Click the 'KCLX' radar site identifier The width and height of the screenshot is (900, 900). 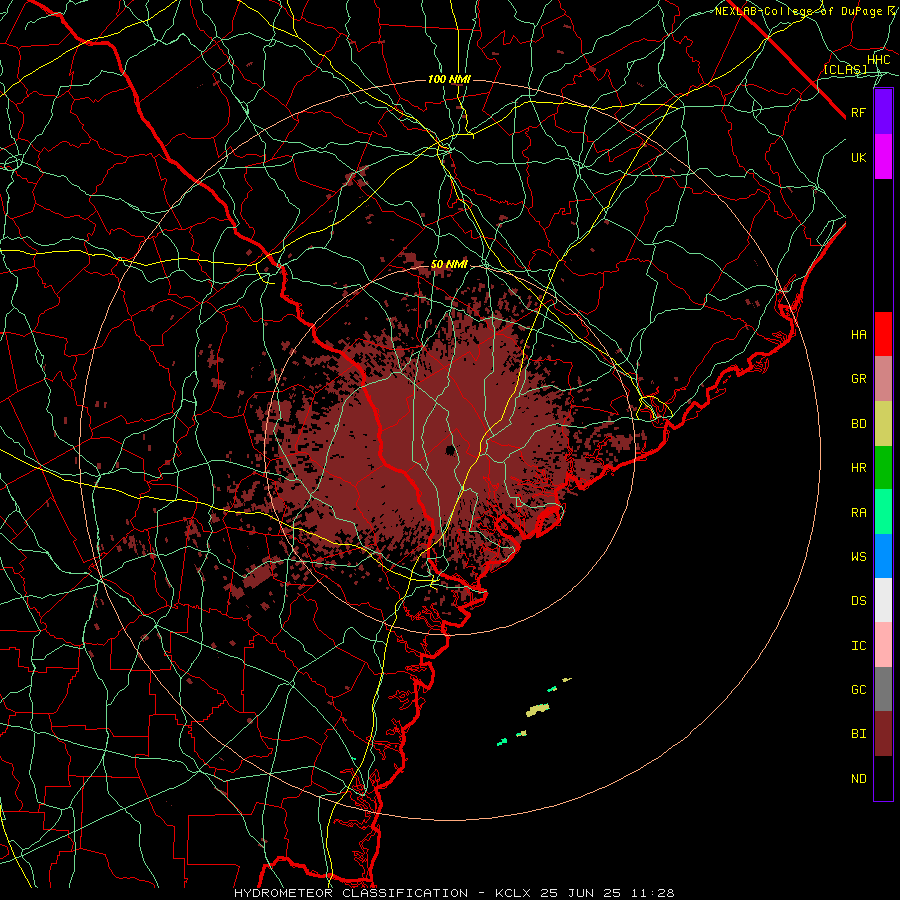pos(513,893)
